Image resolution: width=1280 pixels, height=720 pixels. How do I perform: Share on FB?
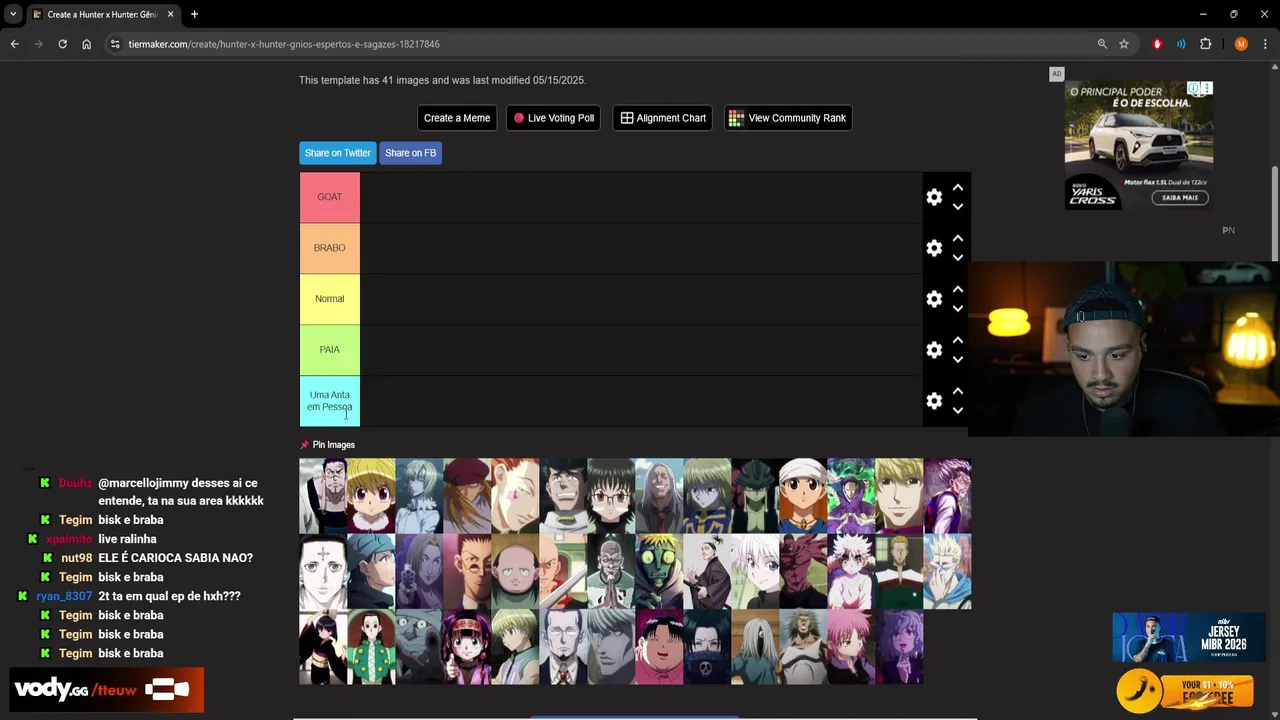click(410, 153)
